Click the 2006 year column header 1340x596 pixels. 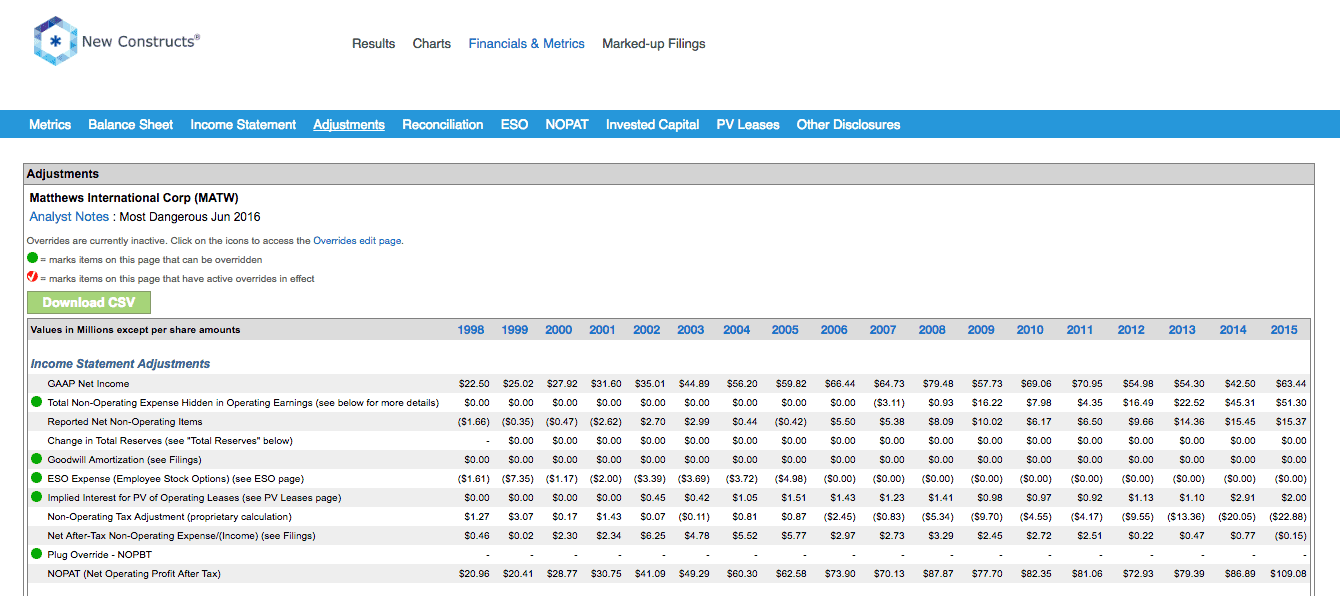click(834, 330)
